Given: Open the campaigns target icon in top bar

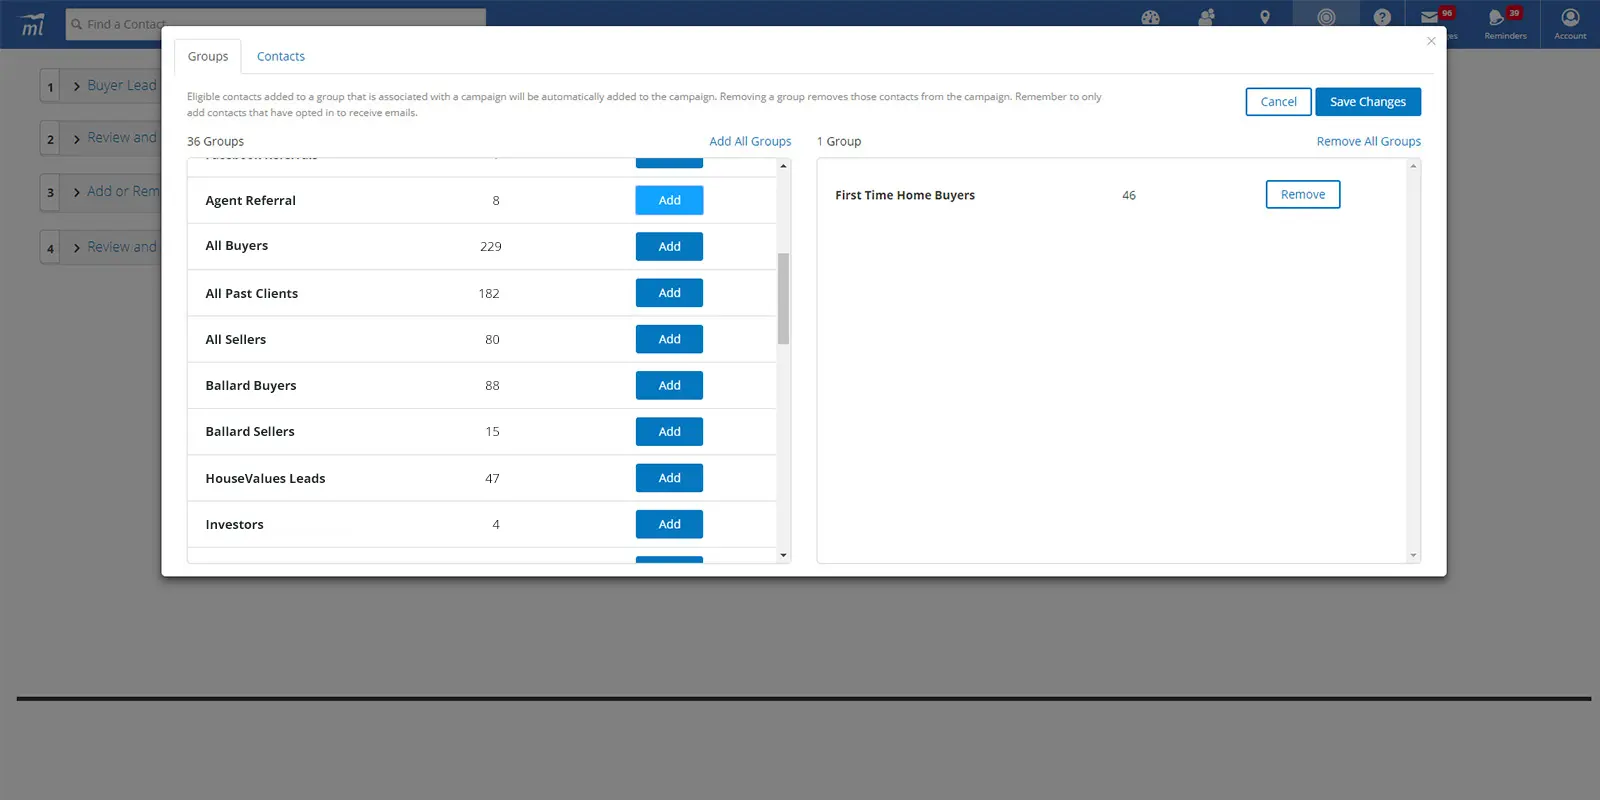Looking at the screenshot, I should 1326,17.
